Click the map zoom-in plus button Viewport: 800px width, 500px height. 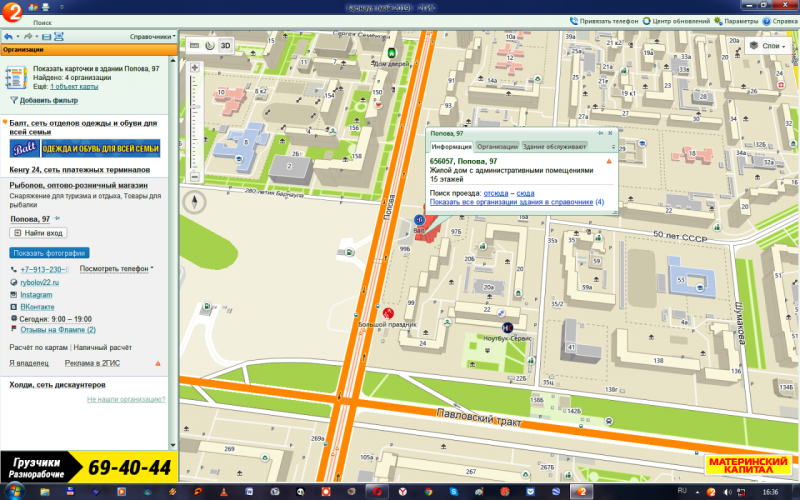coord(194,68)
